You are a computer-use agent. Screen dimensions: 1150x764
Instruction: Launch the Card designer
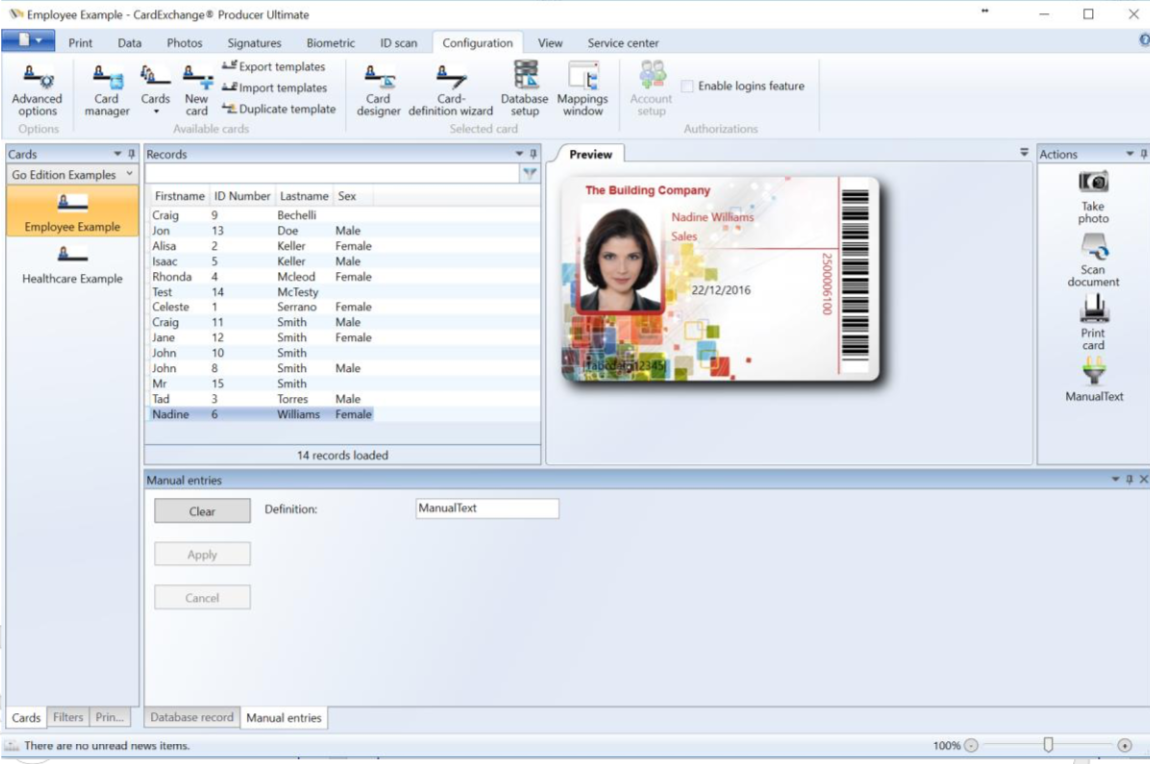pyautogui.click(x=378, y=90)
